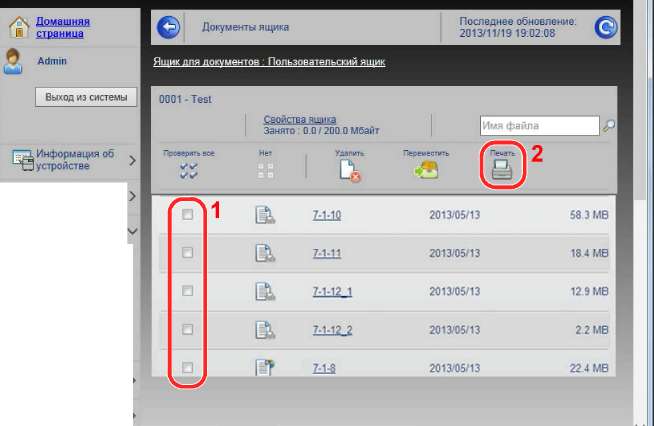
Task: Click the back arrow icon
Action: pyautogui.click(x=169, y=27)
